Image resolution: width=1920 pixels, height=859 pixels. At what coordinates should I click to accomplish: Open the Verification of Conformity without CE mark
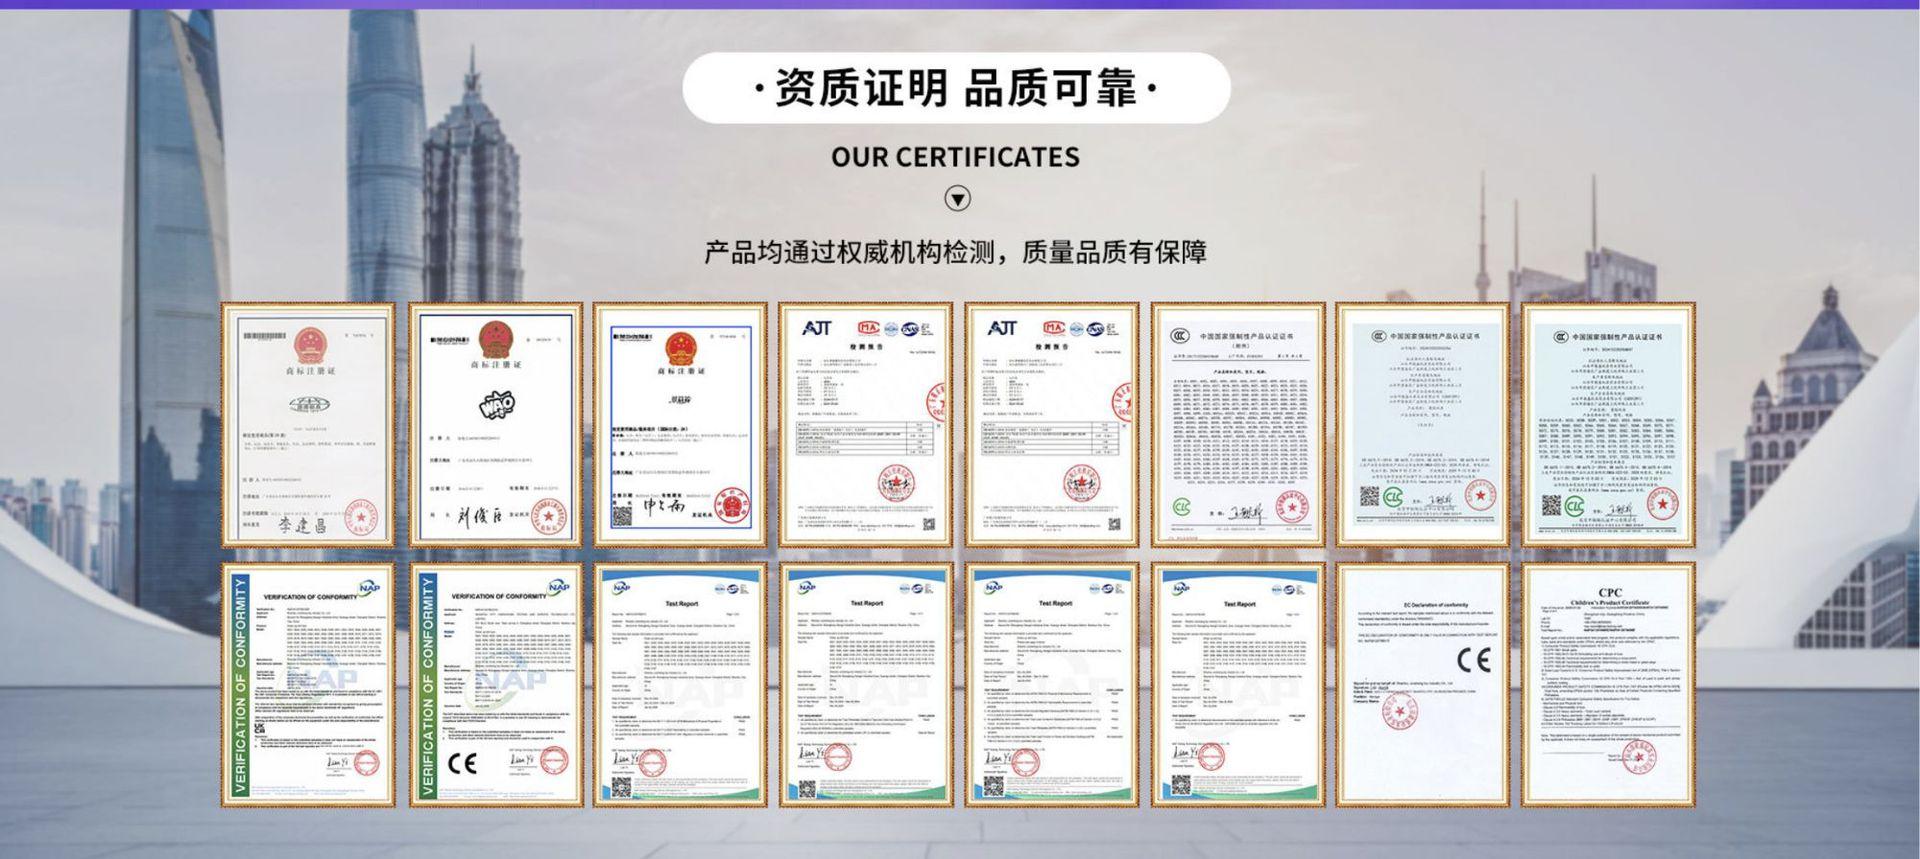point(308,685)
